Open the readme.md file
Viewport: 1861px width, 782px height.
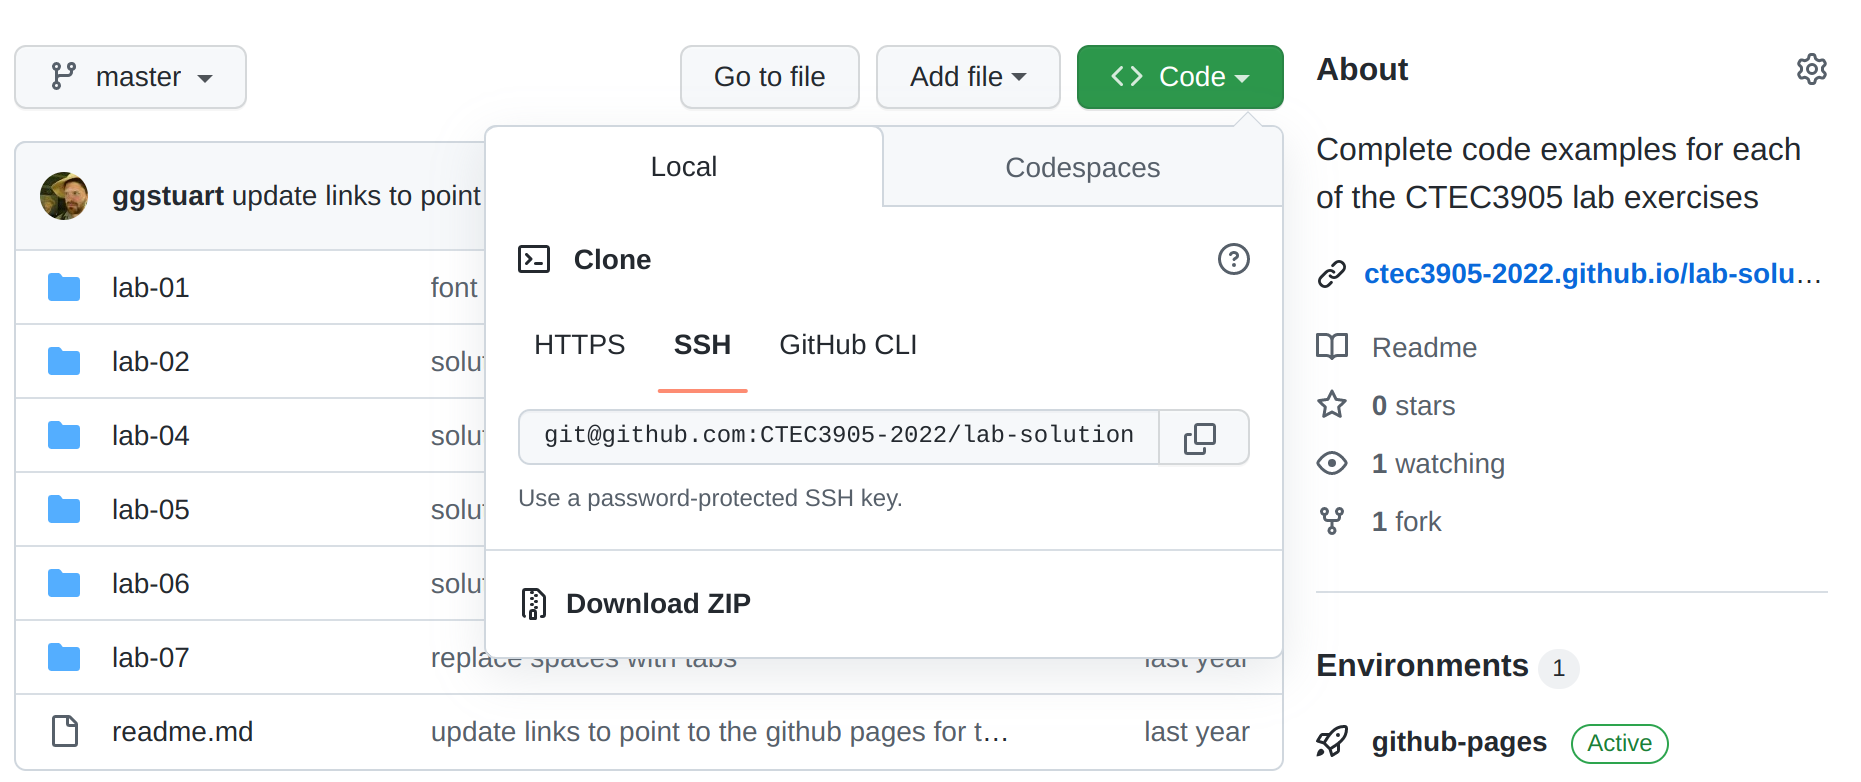[x=182, y=732]
